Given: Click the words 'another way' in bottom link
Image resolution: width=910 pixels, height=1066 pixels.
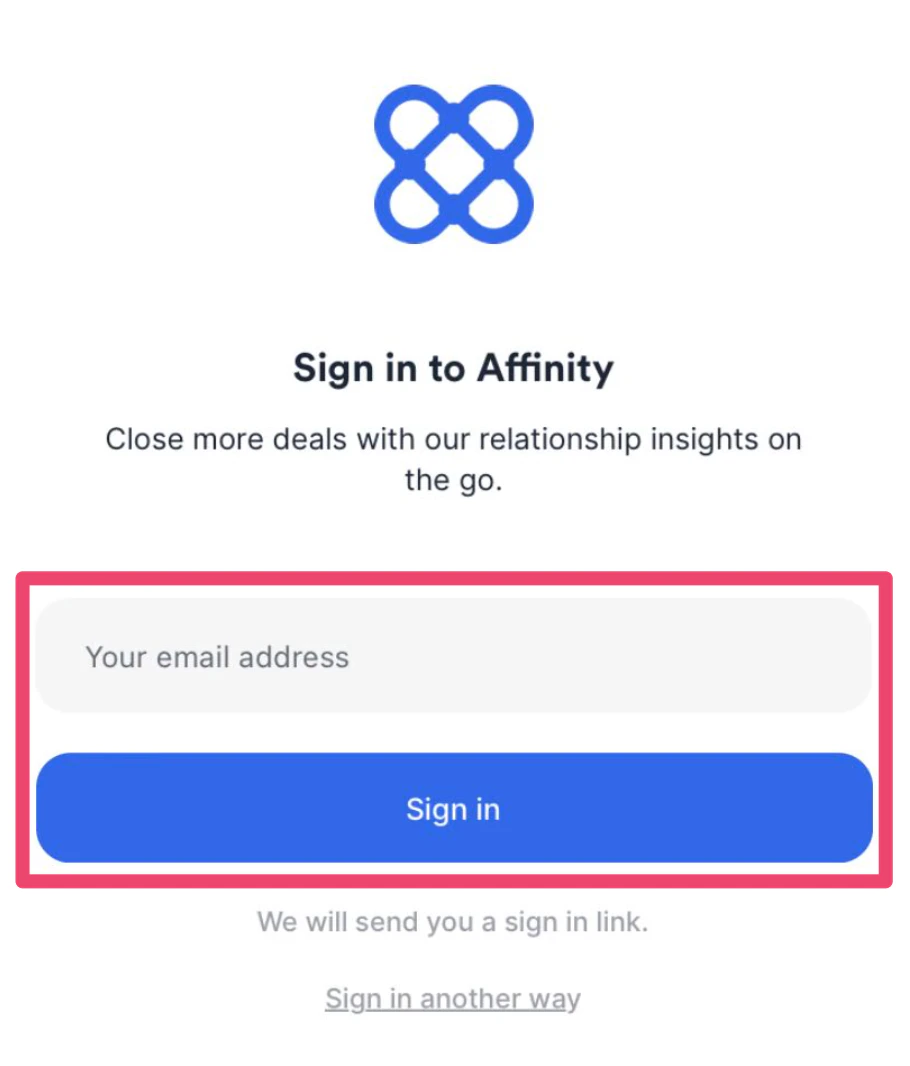Looking at the screenshot, I should pyautogui.click(x=500, y=999).
